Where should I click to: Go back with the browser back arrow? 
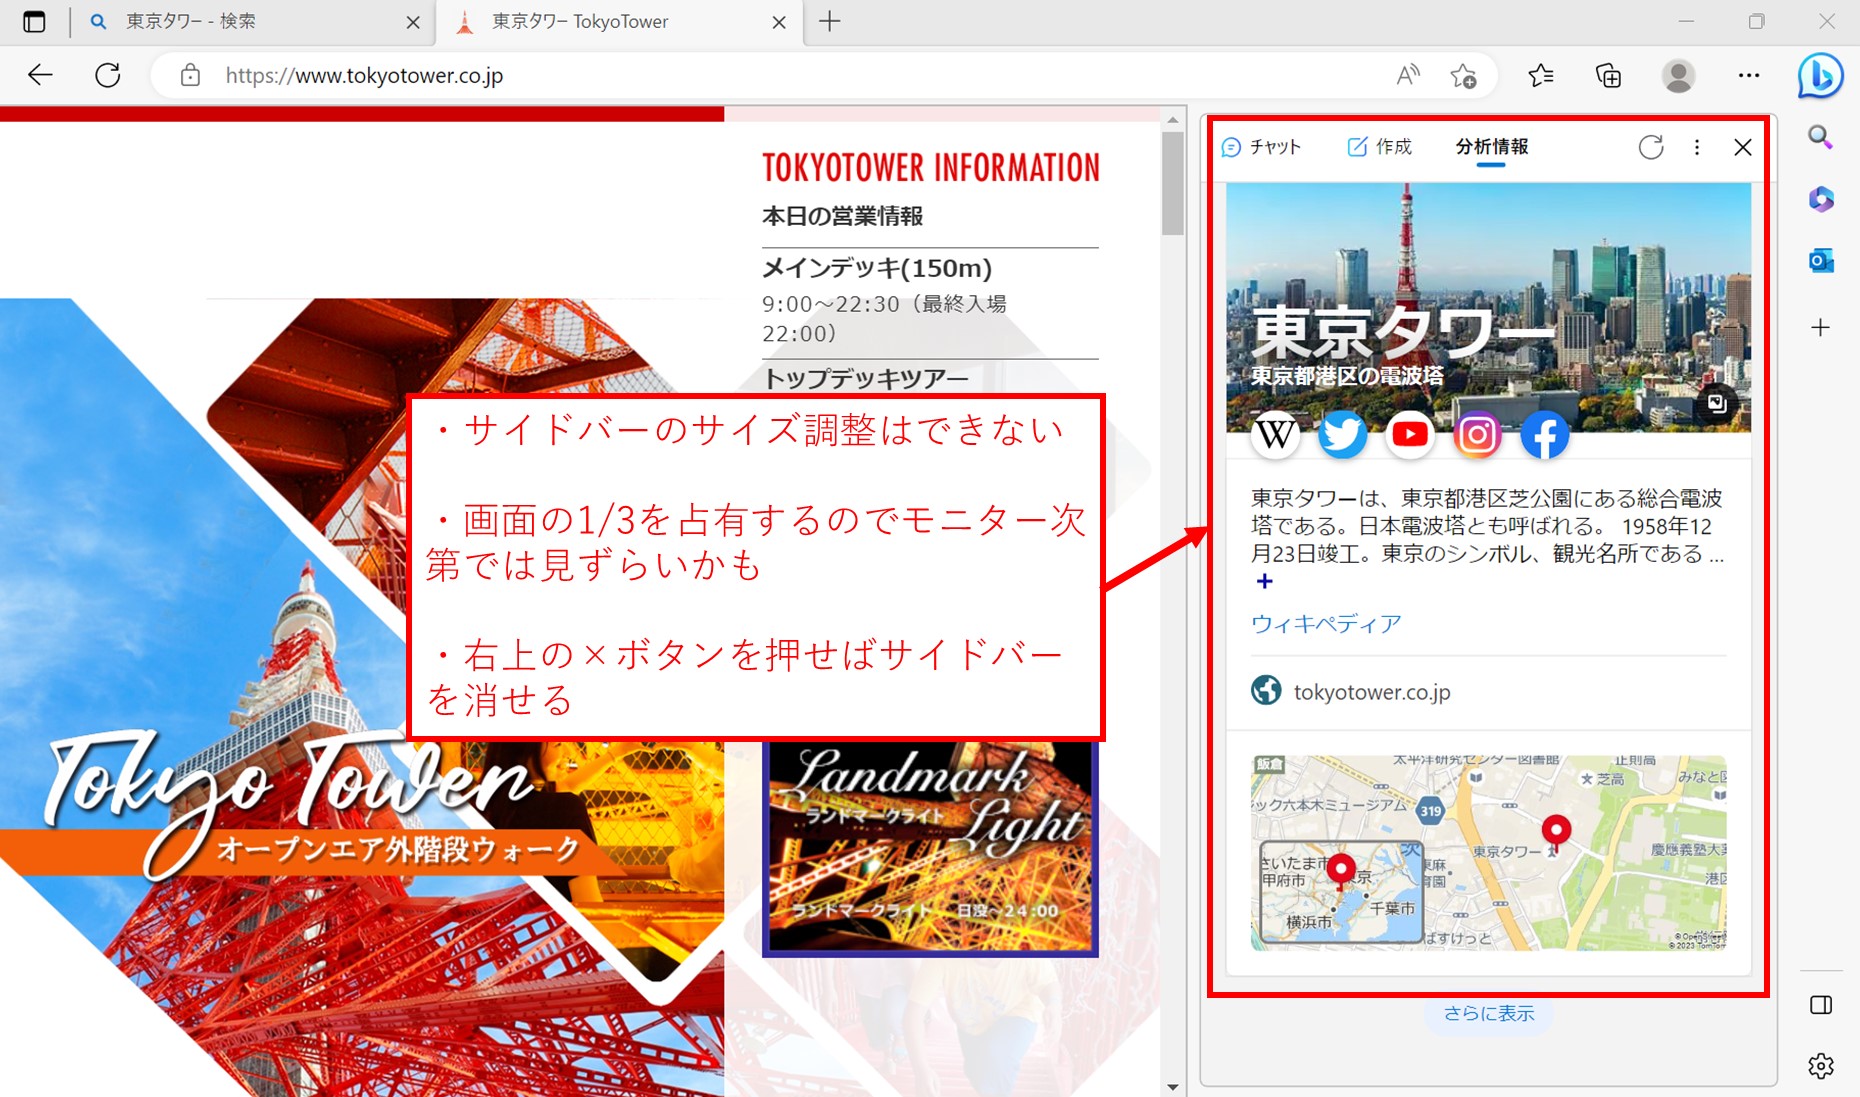click(40, 75)
